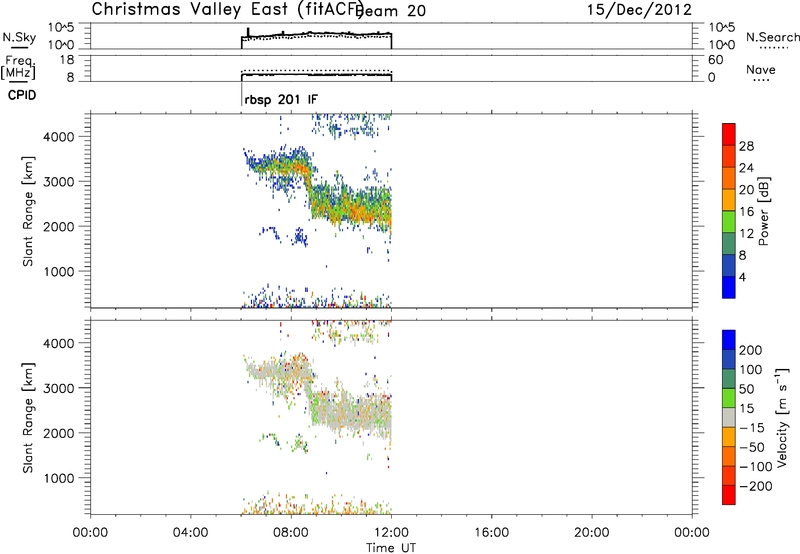The width and height of the screenshot is (800, 554).
Task: Click the '2000' tick on the velocity panel
Action: tap(59, 433)
